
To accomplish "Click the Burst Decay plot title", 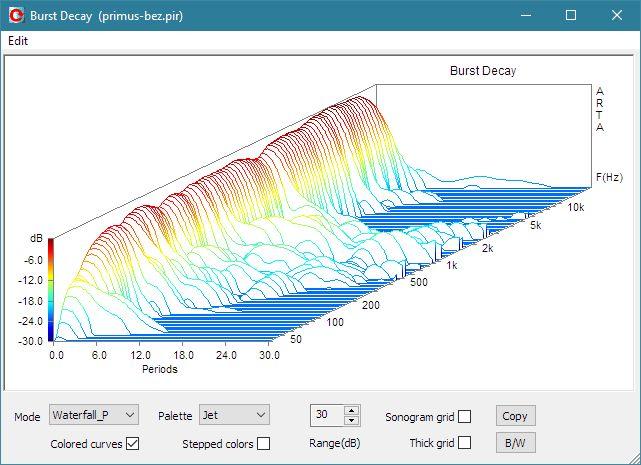I will pyautogui.click(x=482, y=71).
